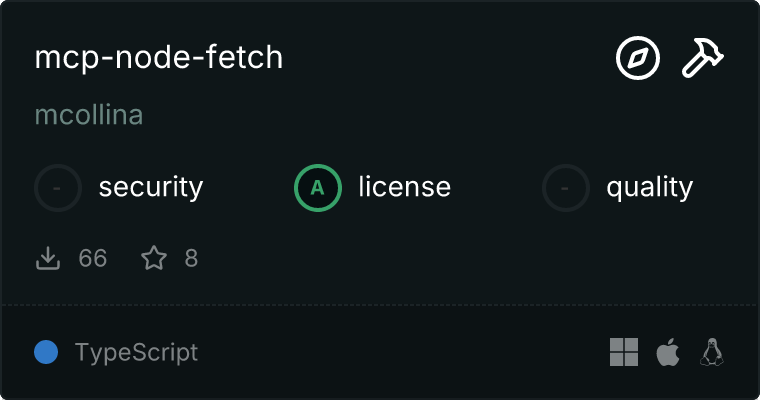Click the star count 8
Viewport: 760px width, 400px height.
point(191,259)
